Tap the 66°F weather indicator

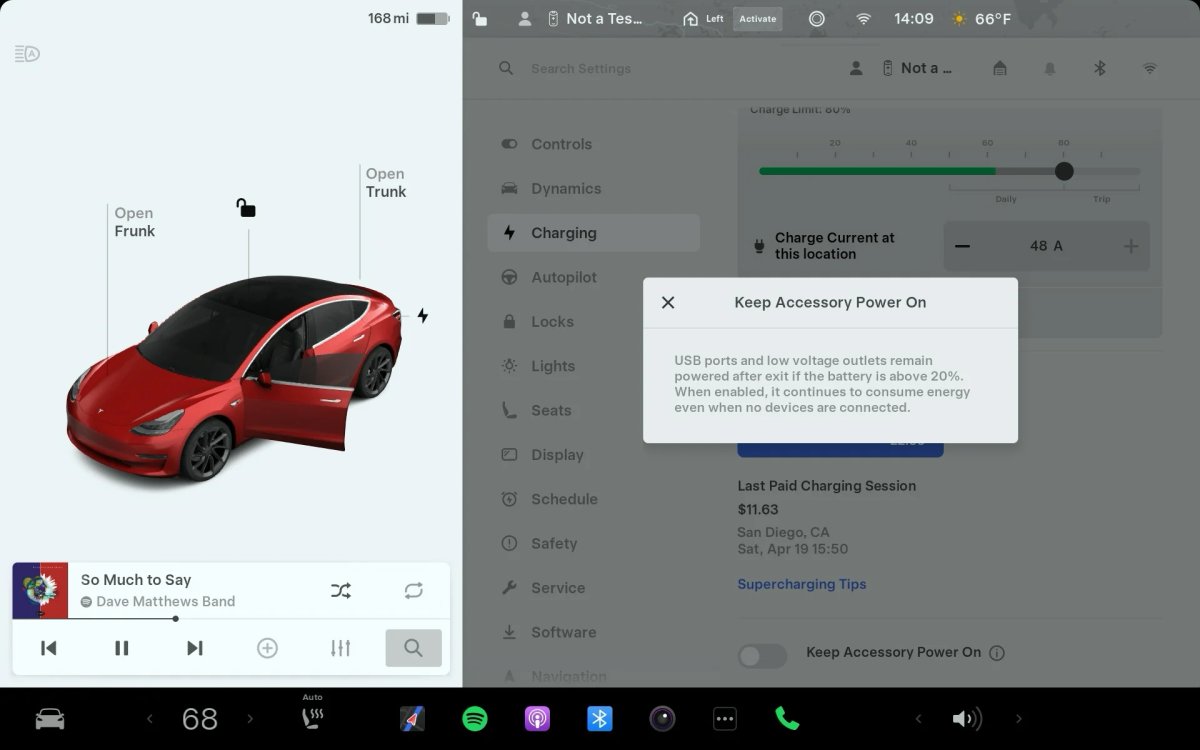click(982, 18)
